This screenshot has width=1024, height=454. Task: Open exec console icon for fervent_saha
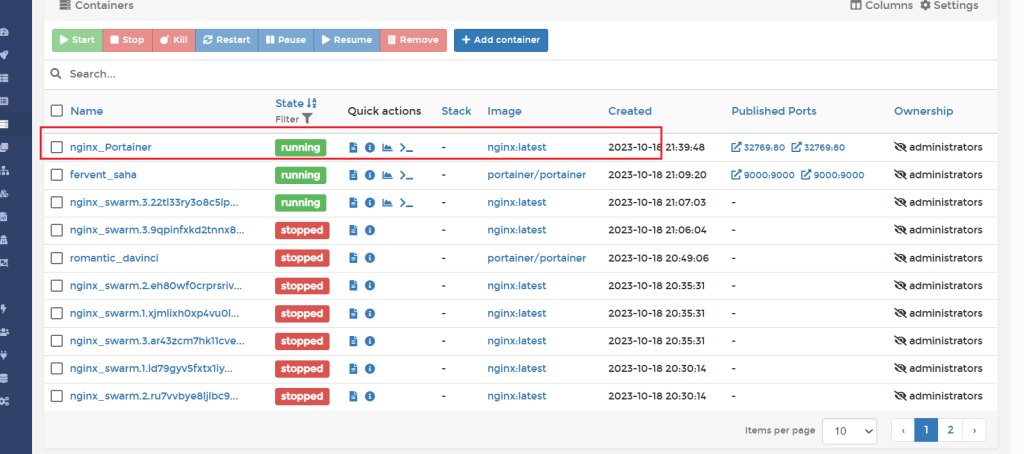(x=406, y=175)
